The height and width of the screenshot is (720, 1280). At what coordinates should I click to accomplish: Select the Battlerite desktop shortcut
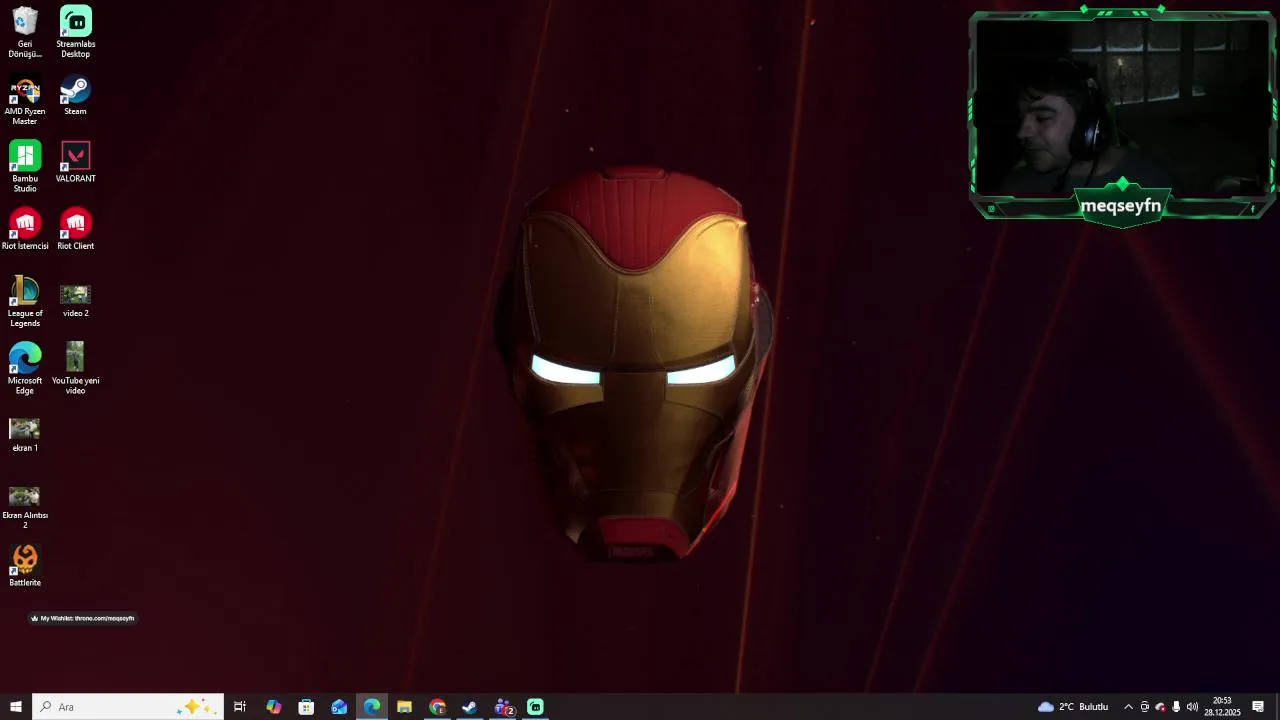click(25, 566)
